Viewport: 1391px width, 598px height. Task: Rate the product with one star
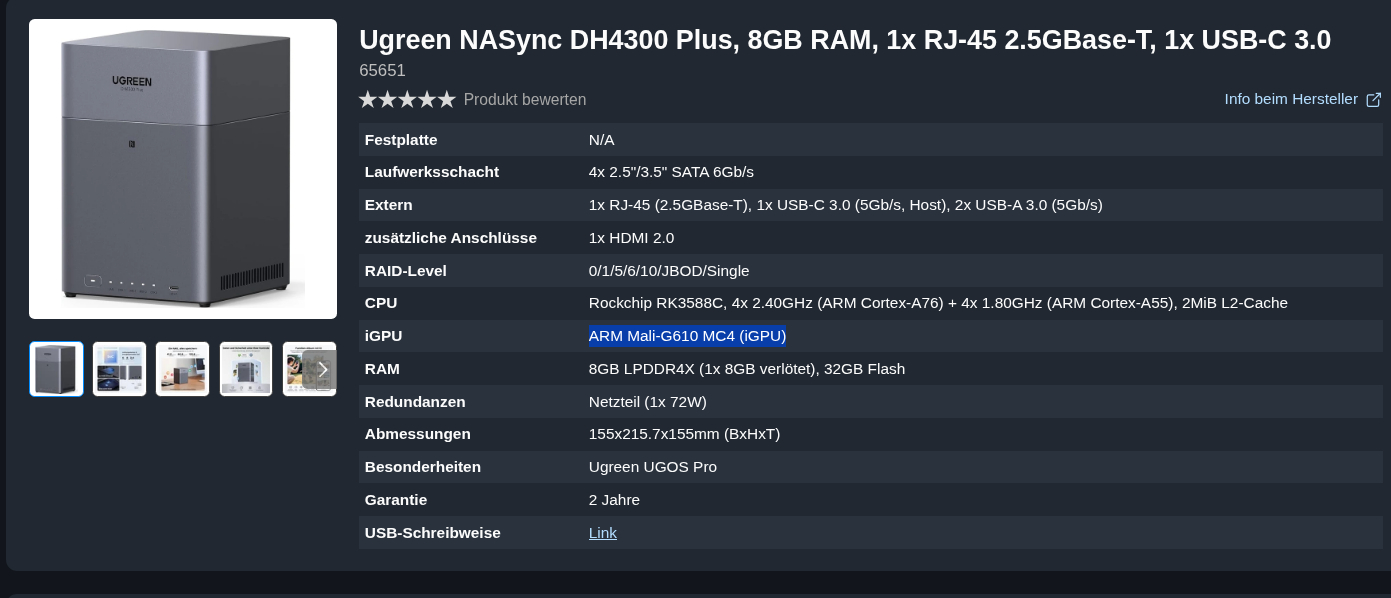368,100
